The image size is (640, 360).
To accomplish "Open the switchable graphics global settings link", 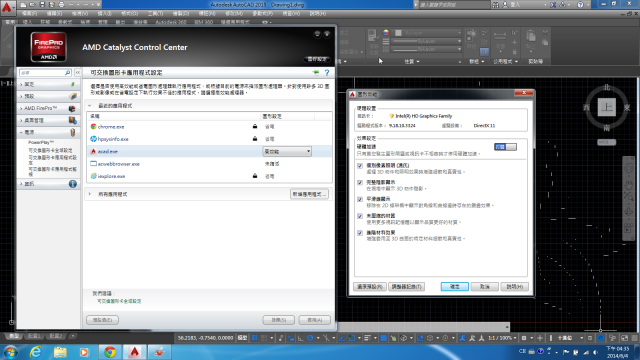I will (119, 301).
